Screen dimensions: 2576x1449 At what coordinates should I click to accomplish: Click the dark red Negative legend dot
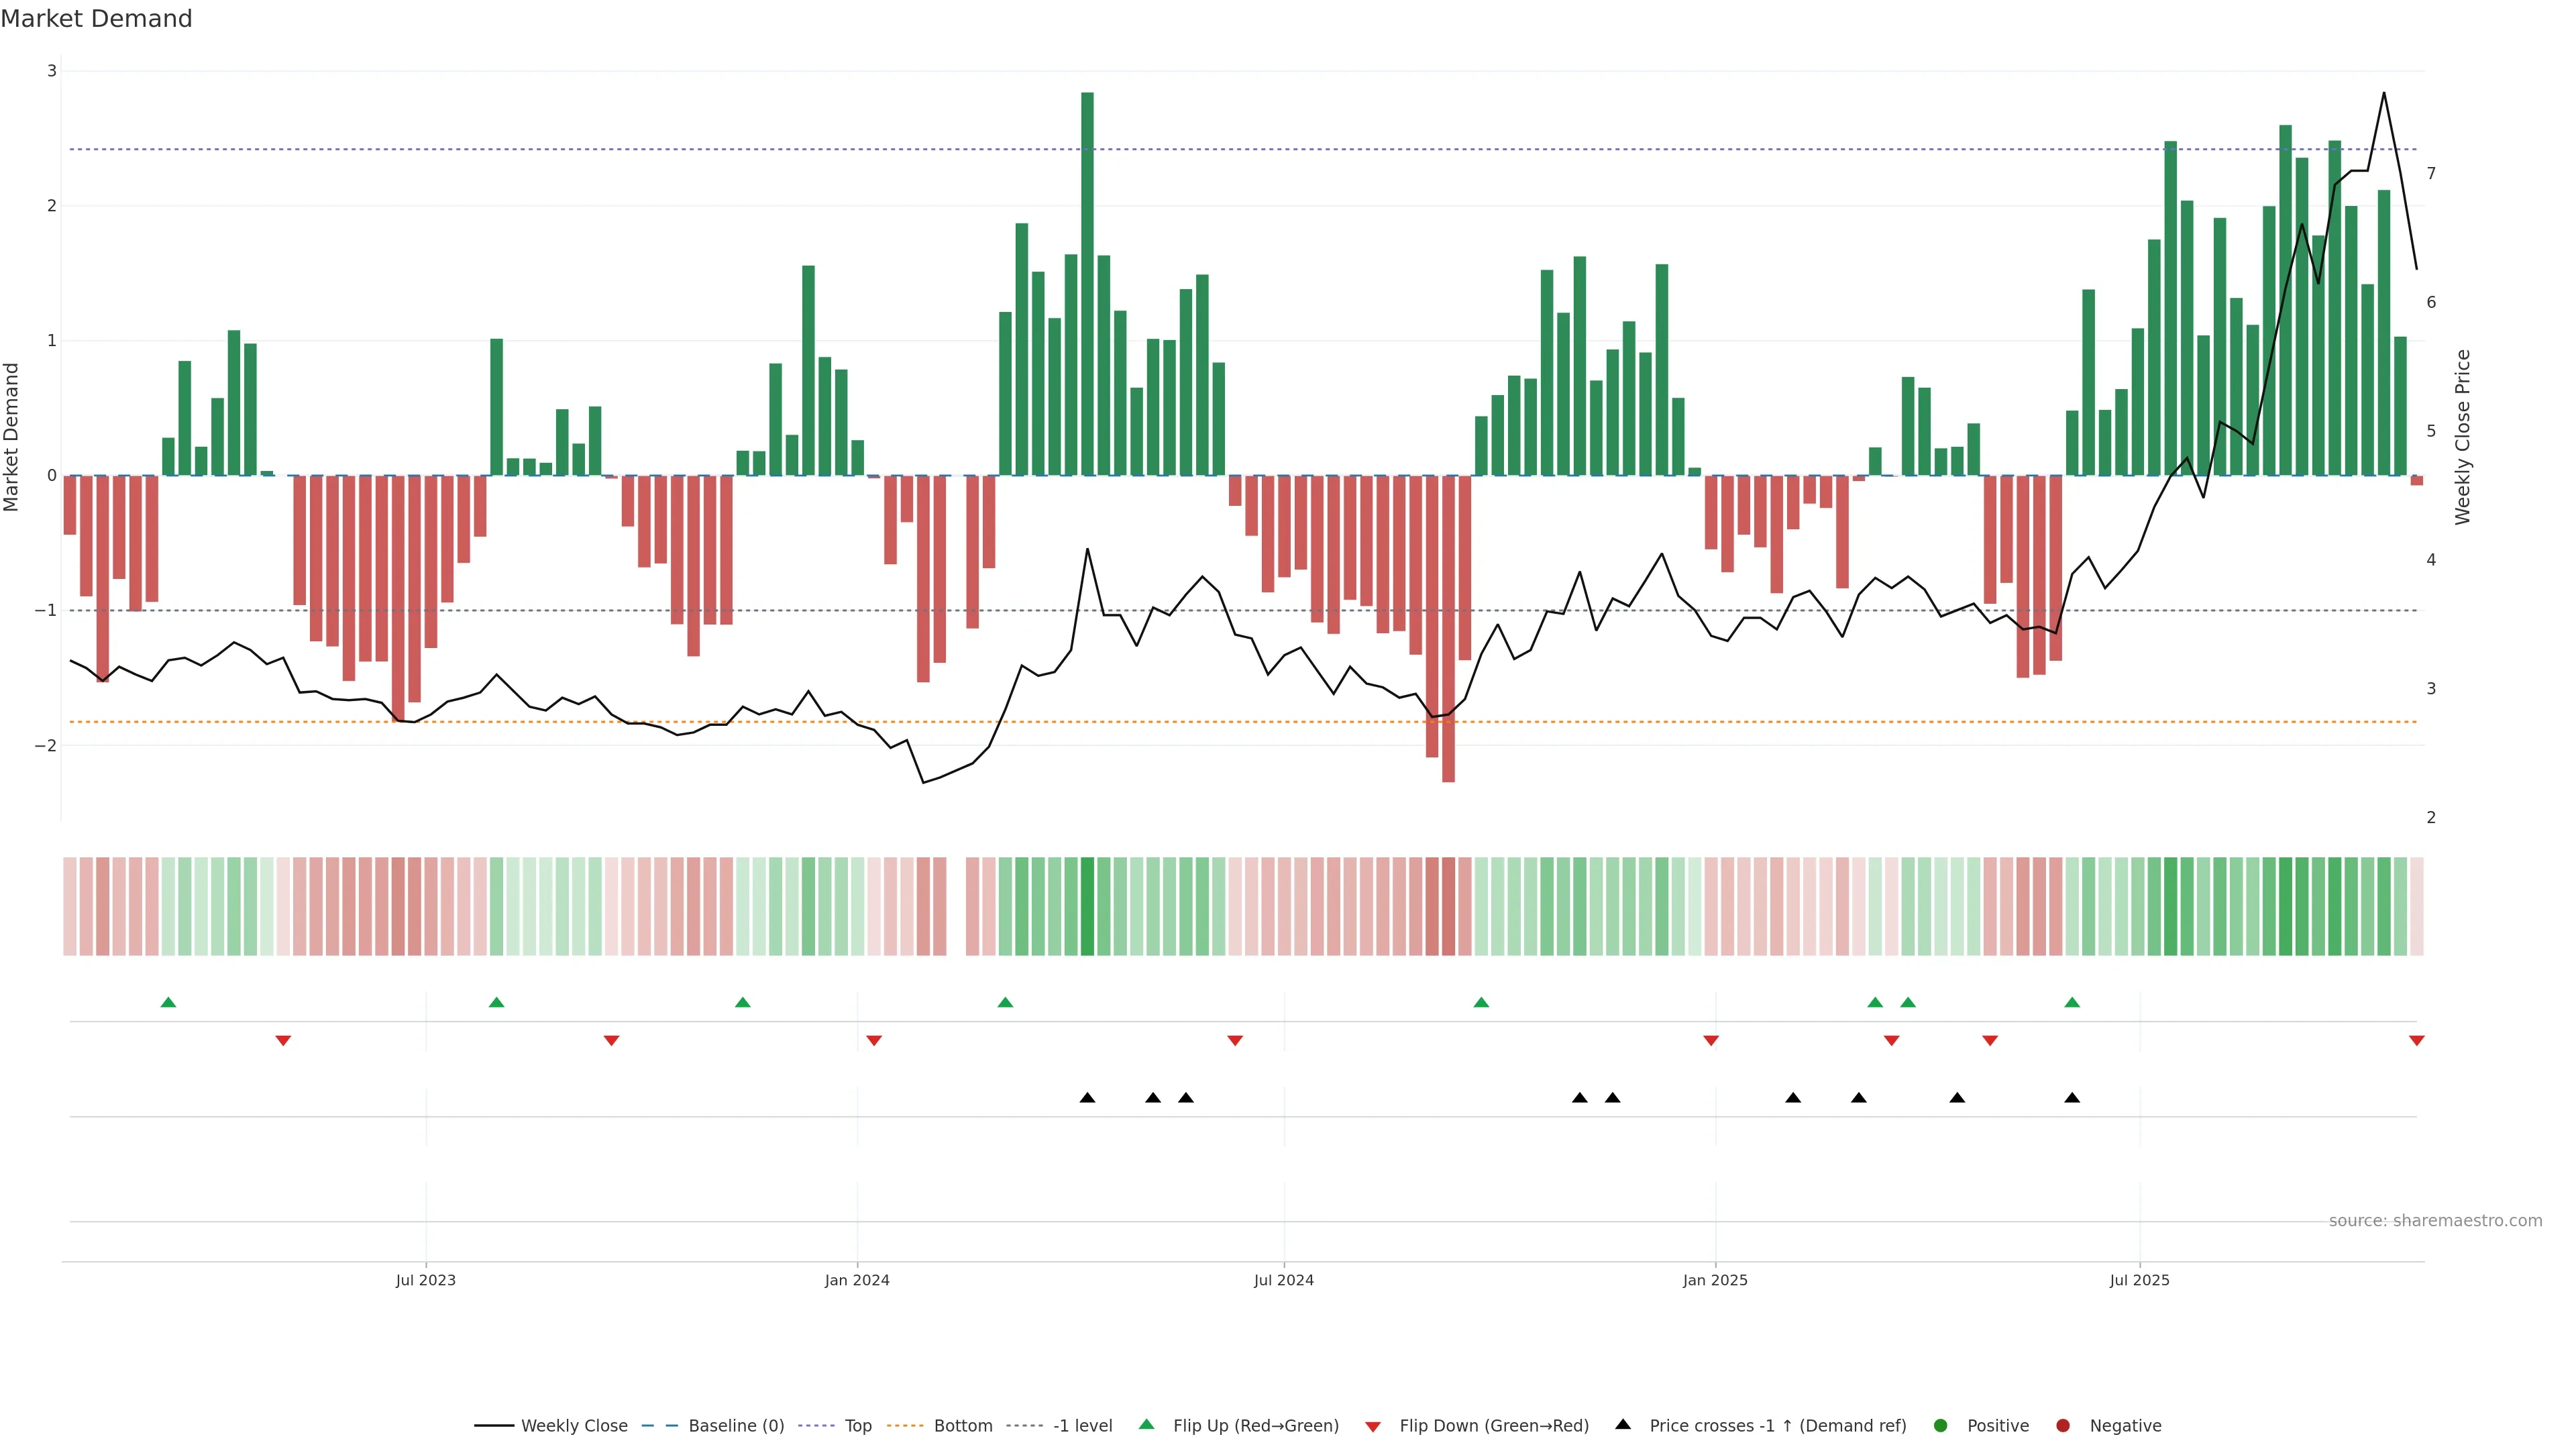pyautogui.click(x=2063, y=1426)
